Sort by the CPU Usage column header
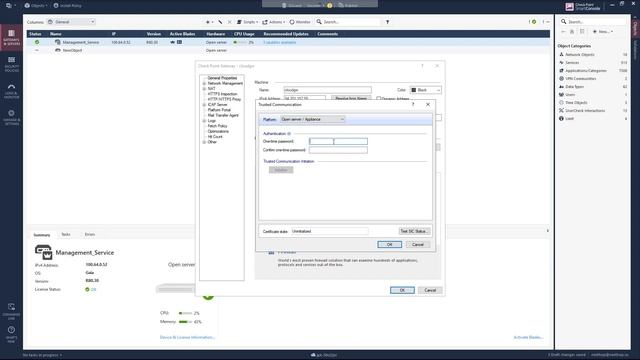Viewport: 640px width, 360px height. click(x=244, y=34)
